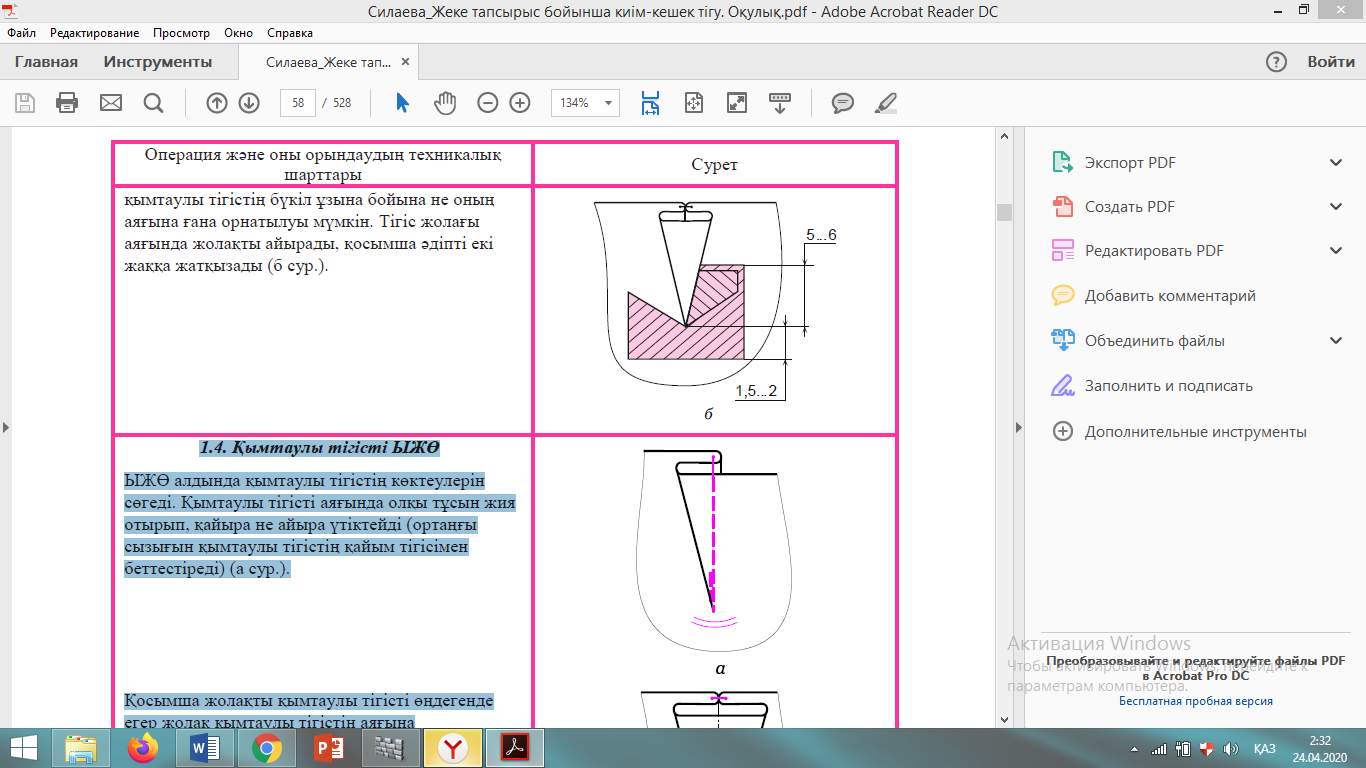Click the zoom out minus icon

(x=487, y=102)
